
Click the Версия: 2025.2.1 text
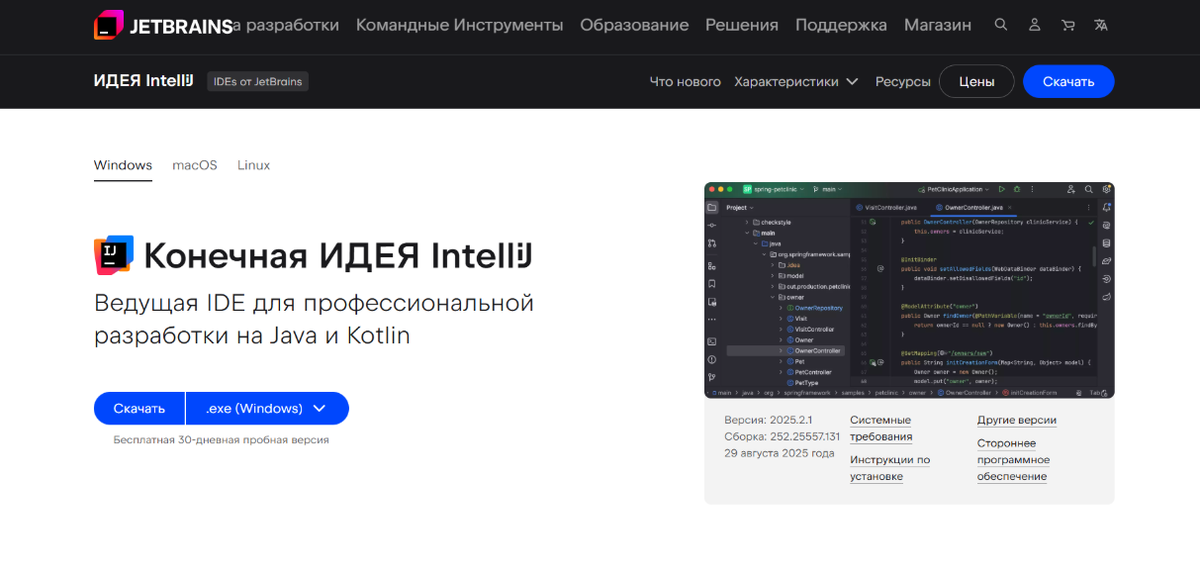[x=768, y=421]
